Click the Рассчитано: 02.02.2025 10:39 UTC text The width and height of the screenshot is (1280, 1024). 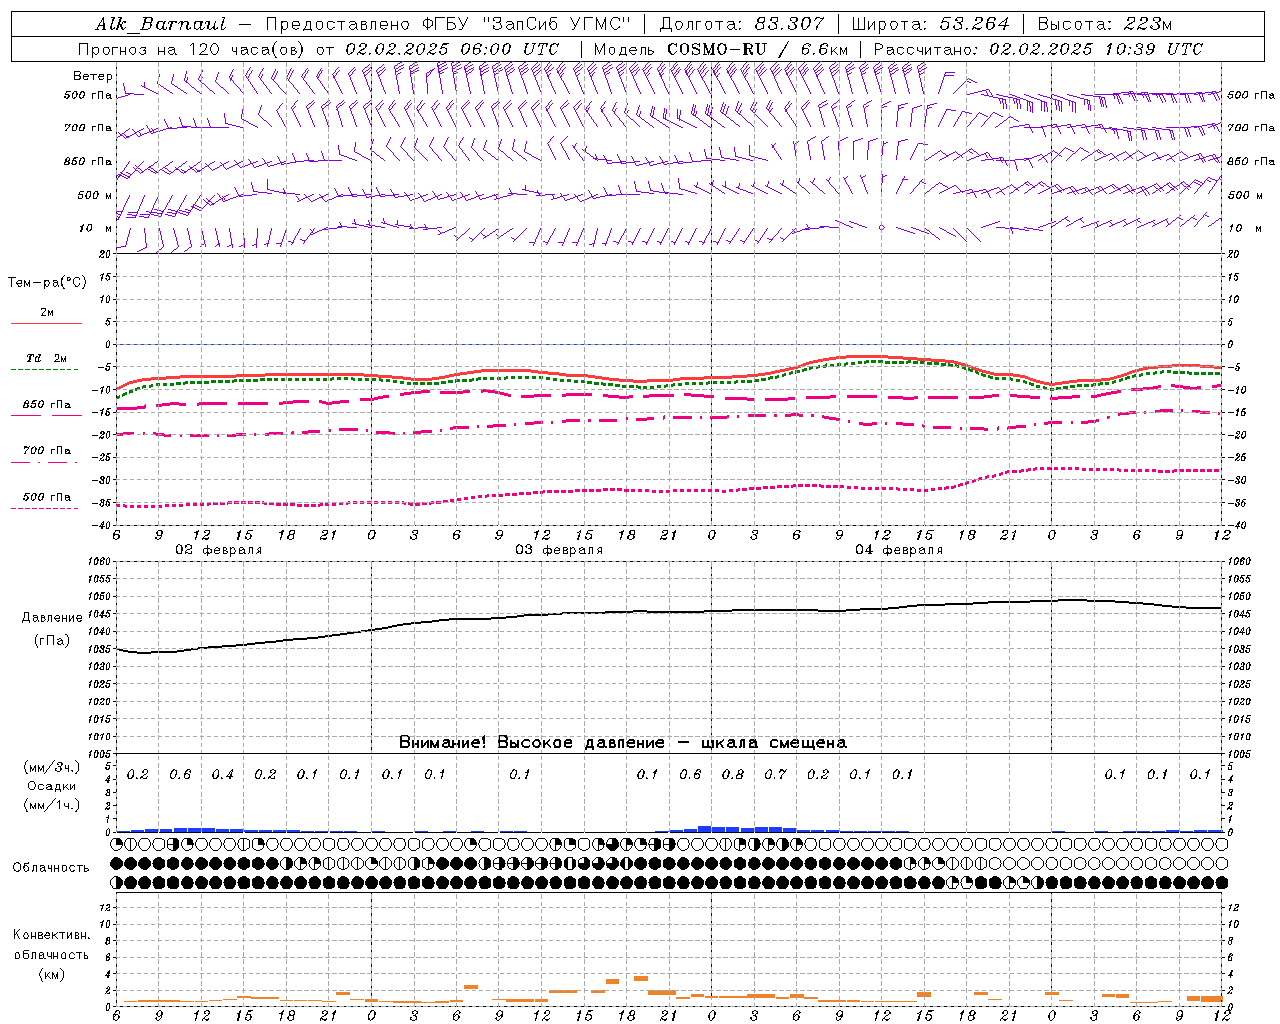click(x=1038, y=49)
